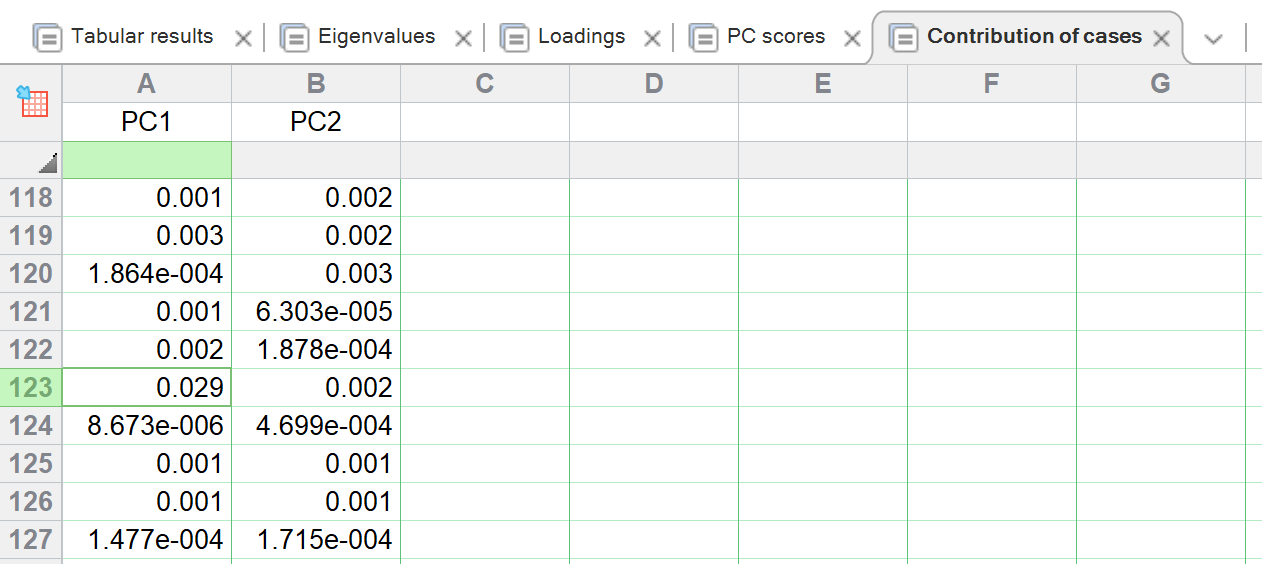Switch to the Eigenvalues tab
Screen dimensions: 1262x564
pyautogui.click(x=376, y=37)
